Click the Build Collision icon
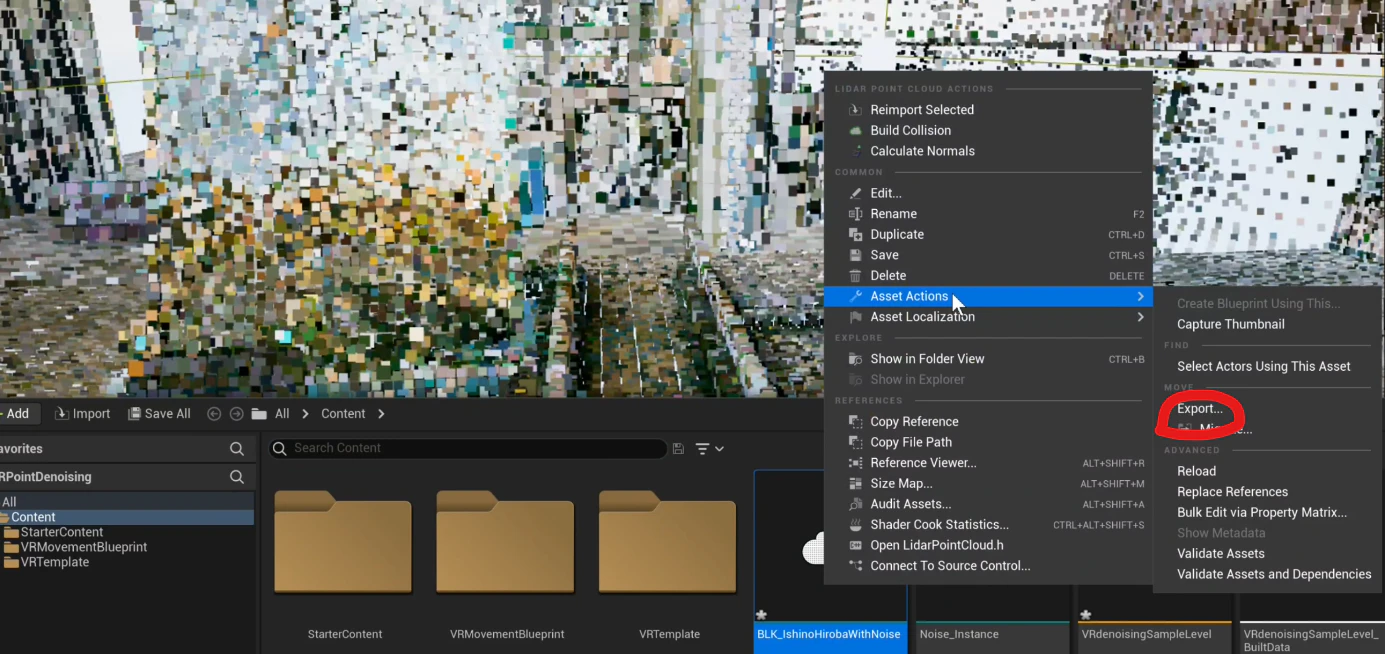Viewport: 1385px width, 654px height. (855, 131)
